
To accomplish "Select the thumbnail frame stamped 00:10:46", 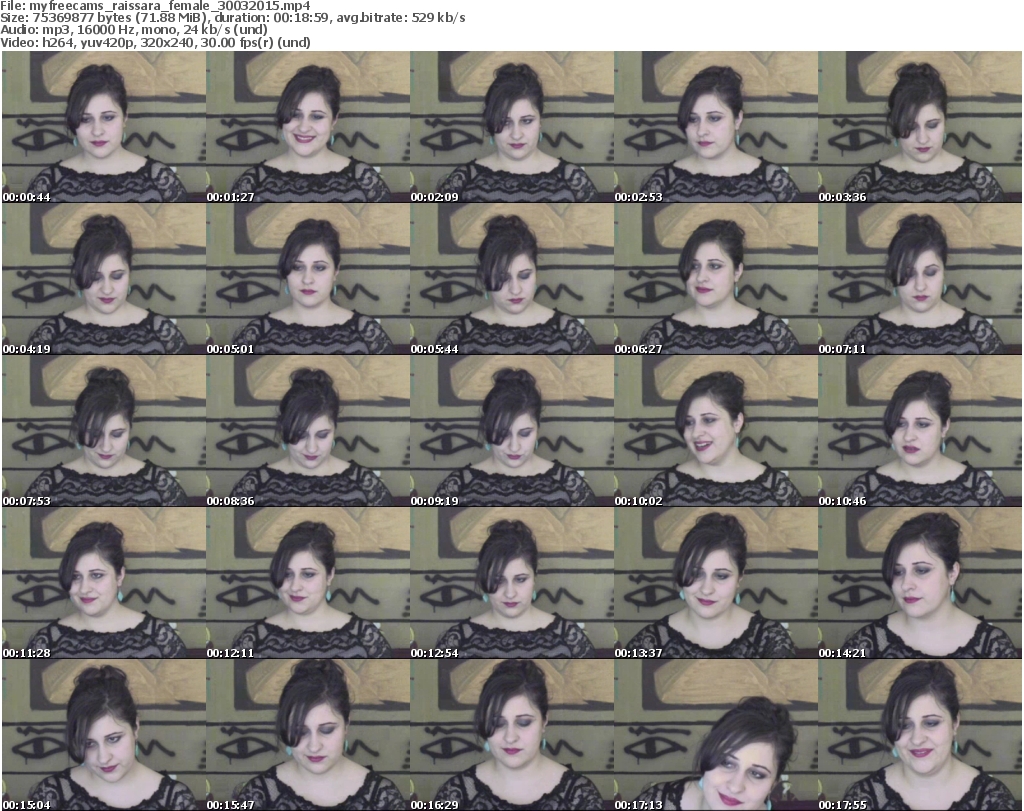I will click(920, 431).
